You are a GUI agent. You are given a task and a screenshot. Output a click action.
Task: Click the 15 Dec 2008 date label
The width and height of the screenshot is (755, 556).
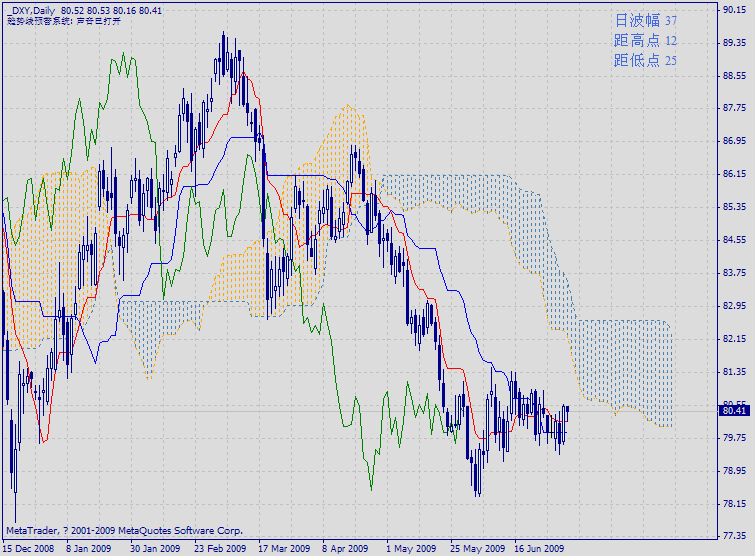pos(27,548)
